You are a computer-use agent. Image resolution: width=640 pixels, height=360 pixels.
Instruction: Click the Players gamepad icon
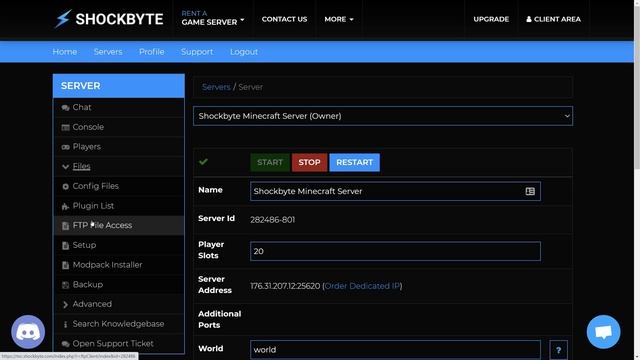(x=65, y=147)
